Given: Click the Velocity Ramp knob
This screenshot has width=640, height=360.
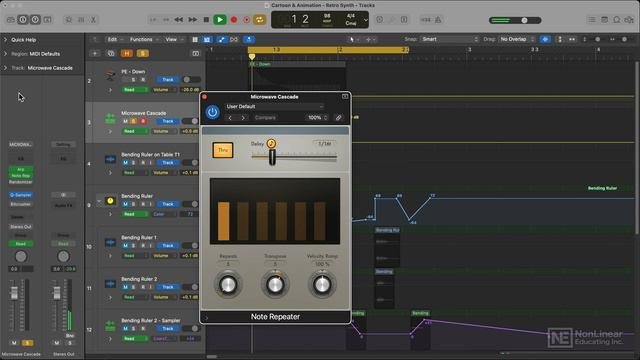Looking at the screenshot, I should pyautogui.click(x=322, y=284).
